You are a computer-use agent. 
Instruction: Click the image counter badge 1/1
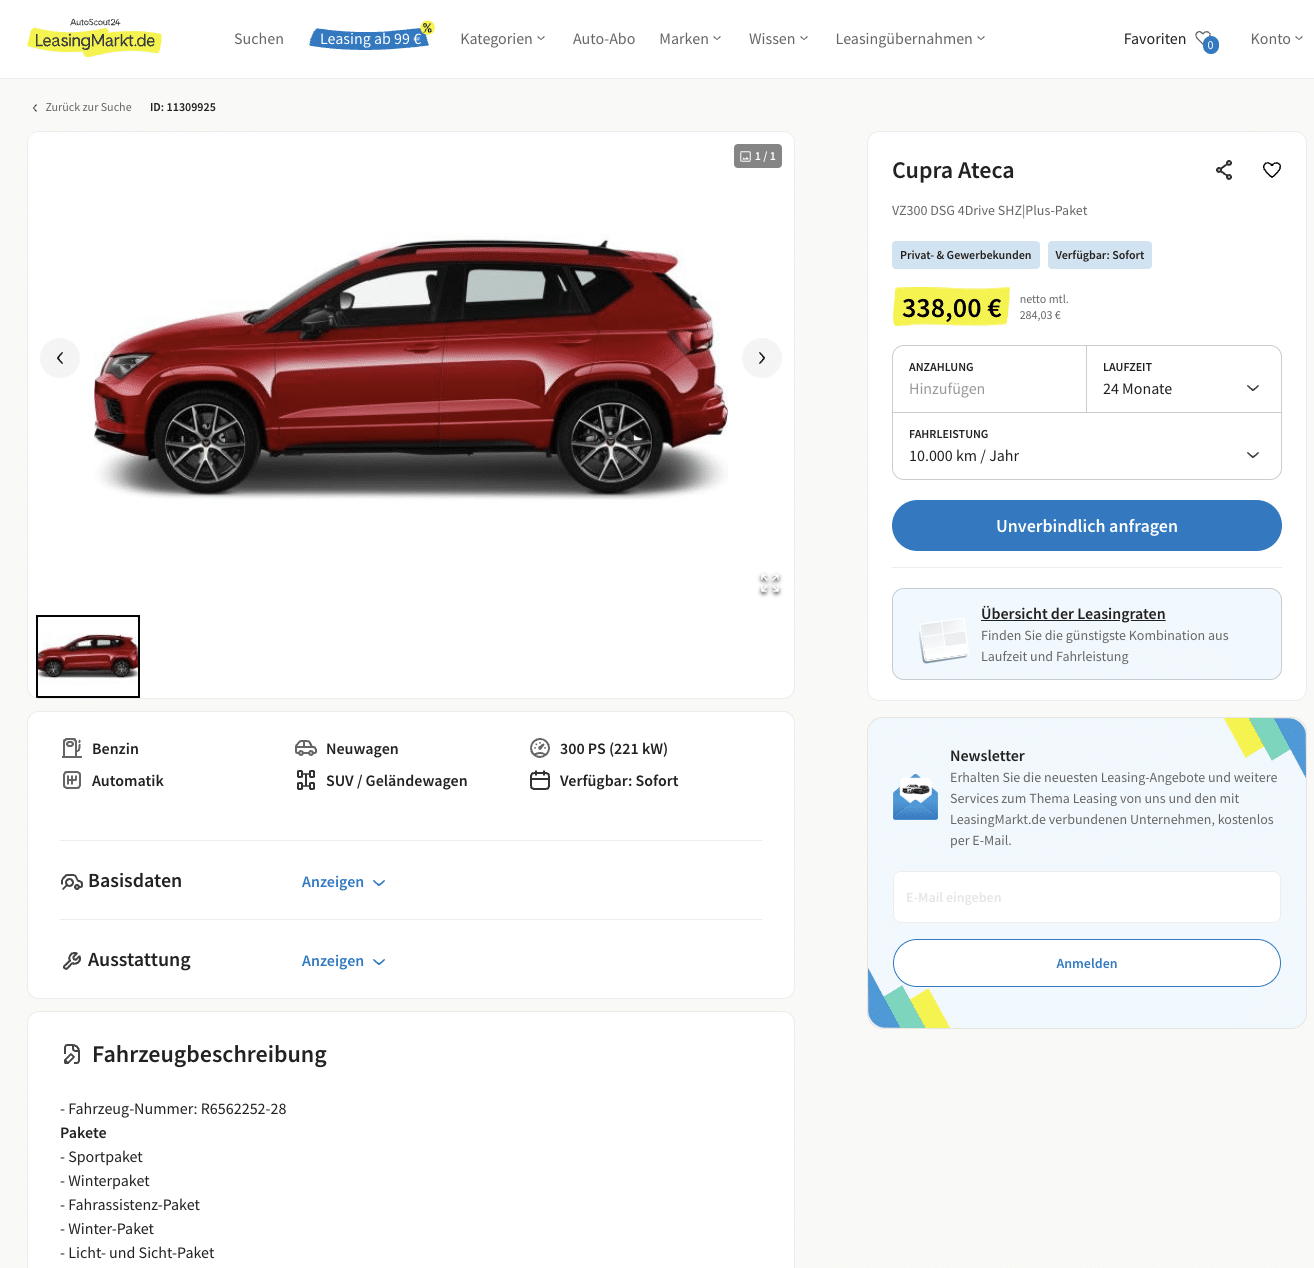pos(758,156)
